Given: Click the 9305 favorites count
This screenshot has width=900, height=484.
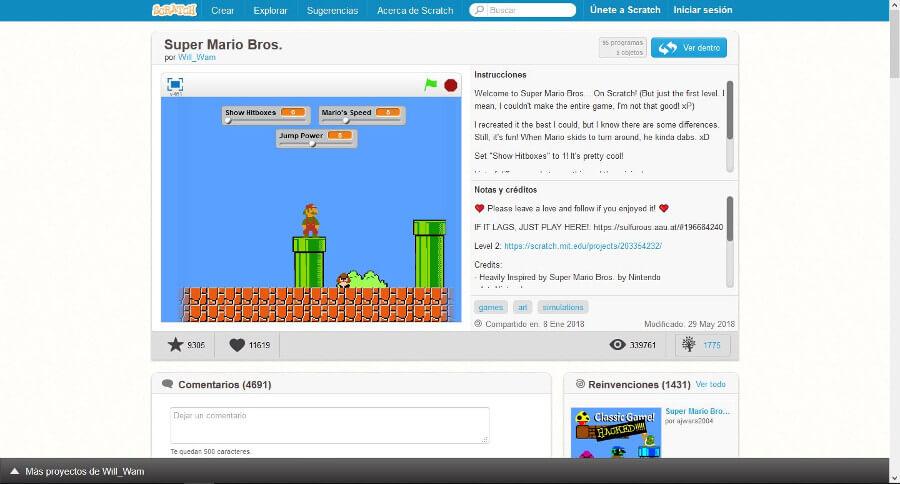Looking at the screenshot, I should click(196, 345).
